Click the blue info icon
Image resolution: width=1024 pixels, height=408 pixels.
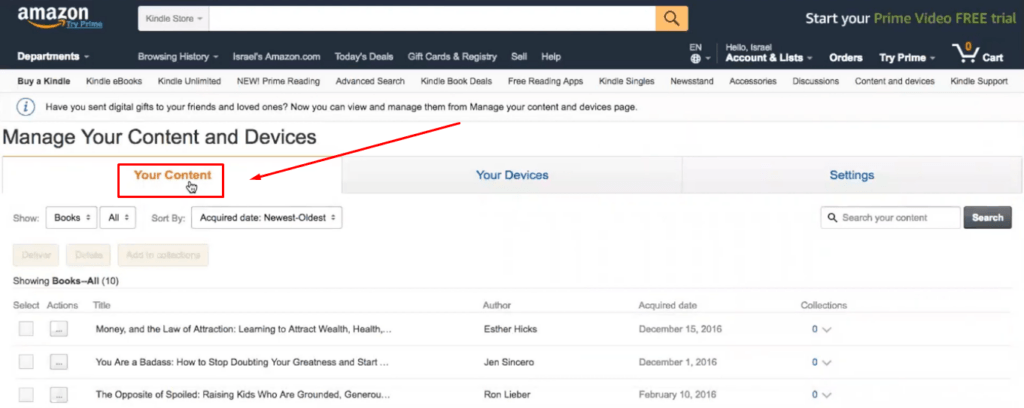click(25, 107)
